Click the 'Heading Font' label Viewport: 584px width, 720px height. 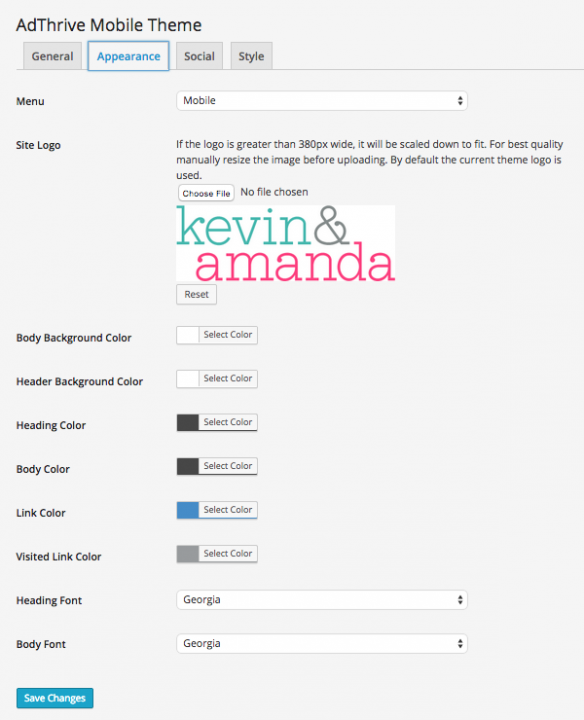[x=49, y=601]
